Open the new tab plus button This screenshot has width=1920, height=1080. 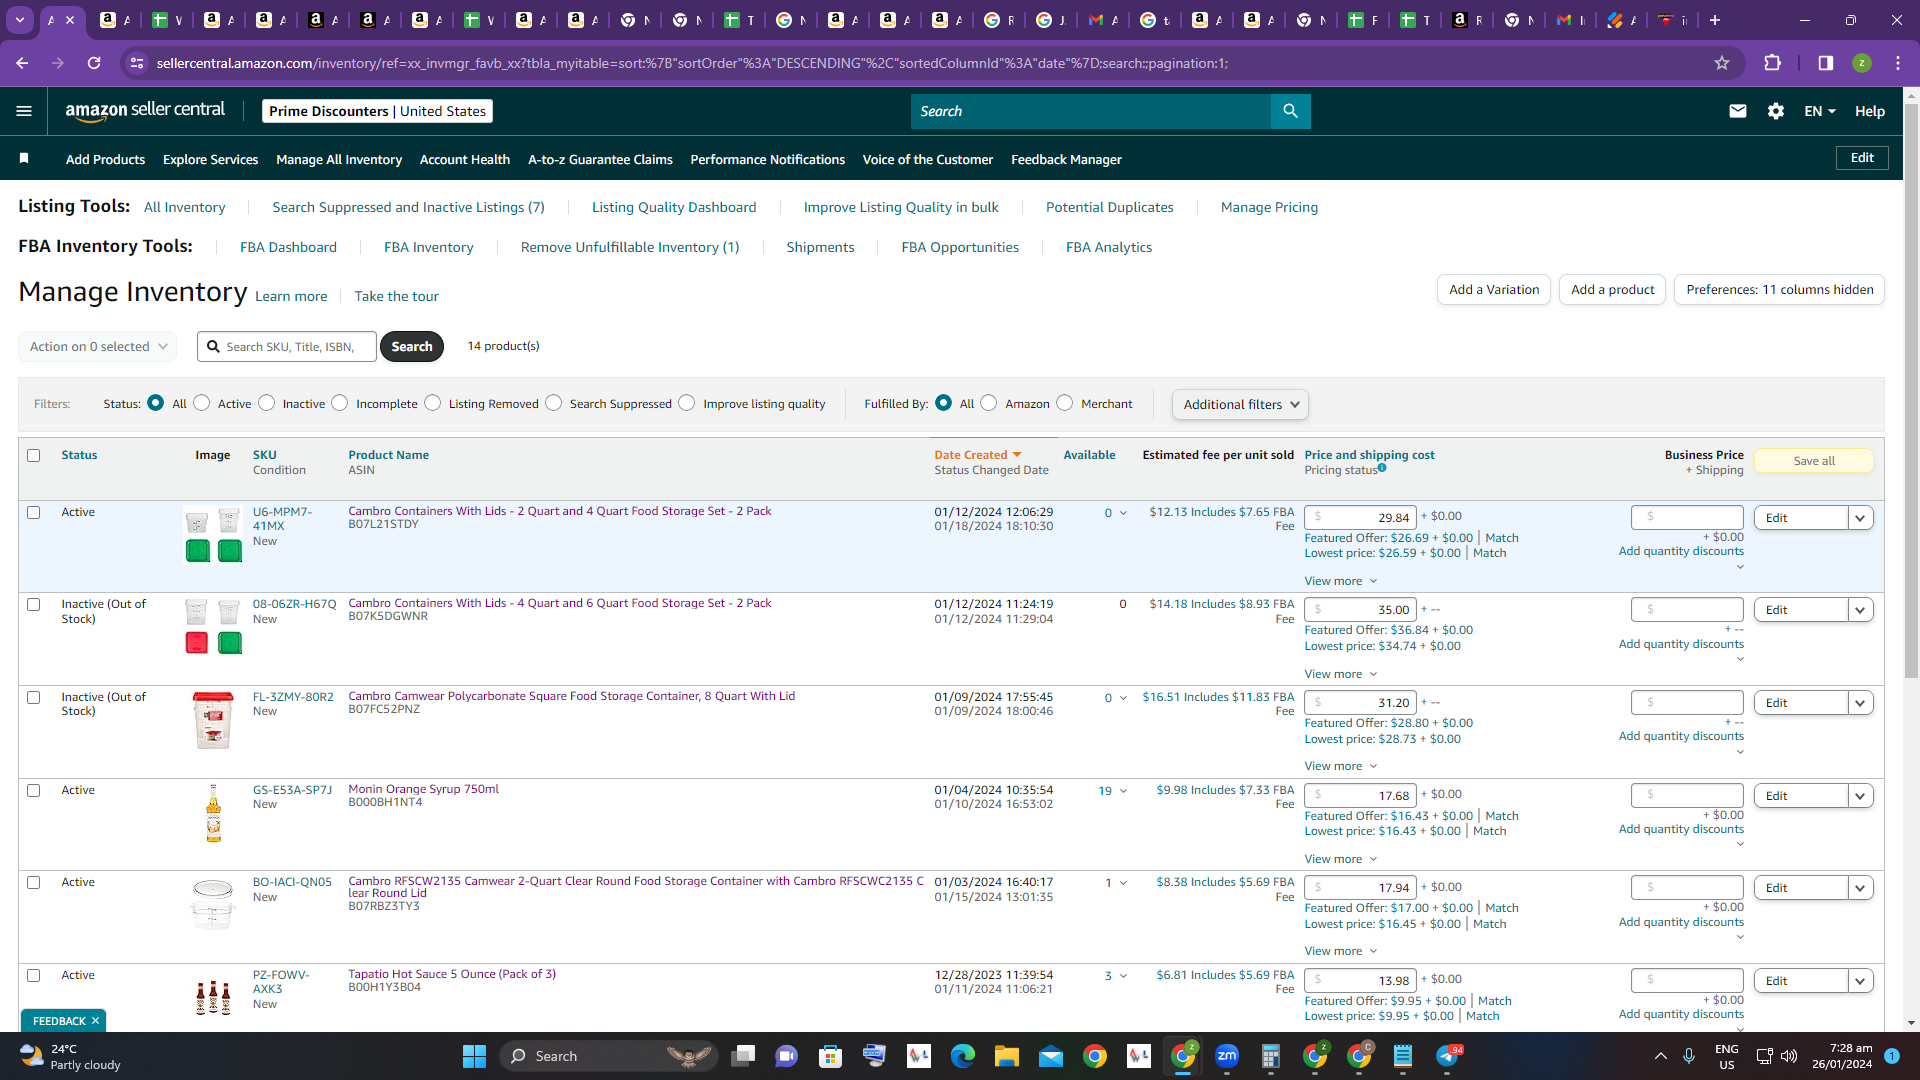tap(1715, 20)
